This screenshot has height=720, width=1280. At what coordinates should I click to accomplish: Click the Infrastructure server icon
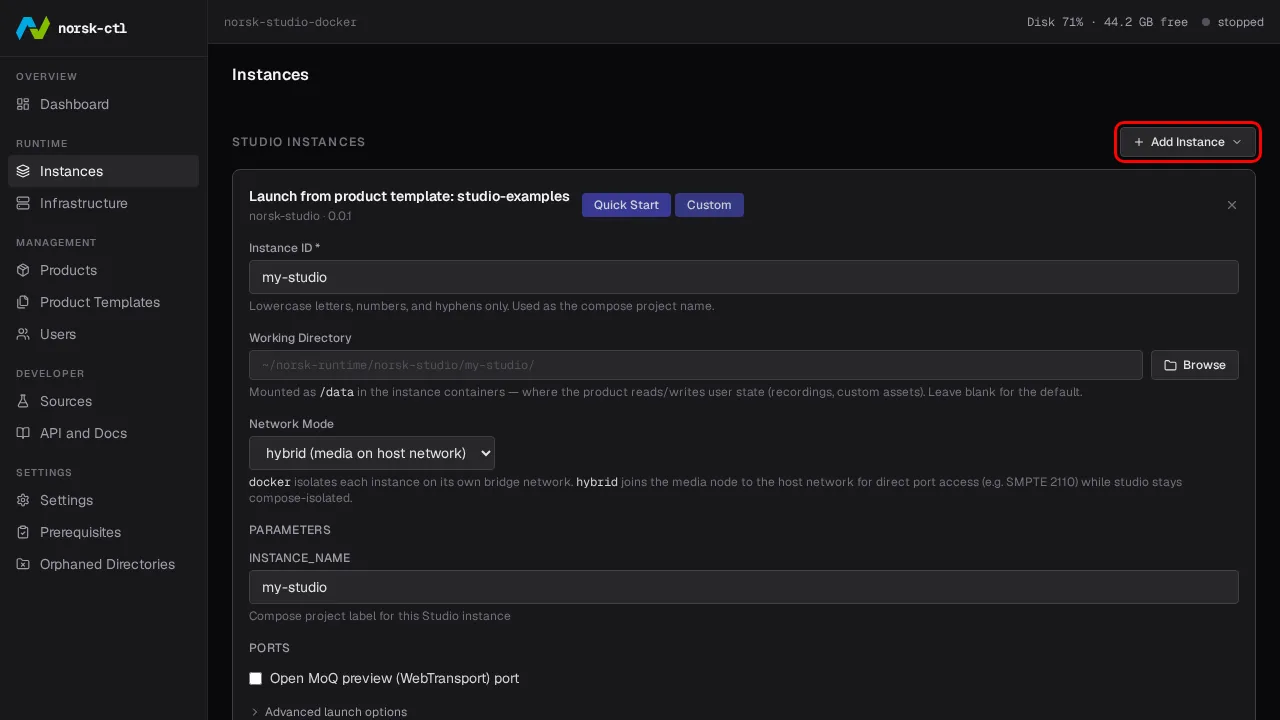(23, 203)
